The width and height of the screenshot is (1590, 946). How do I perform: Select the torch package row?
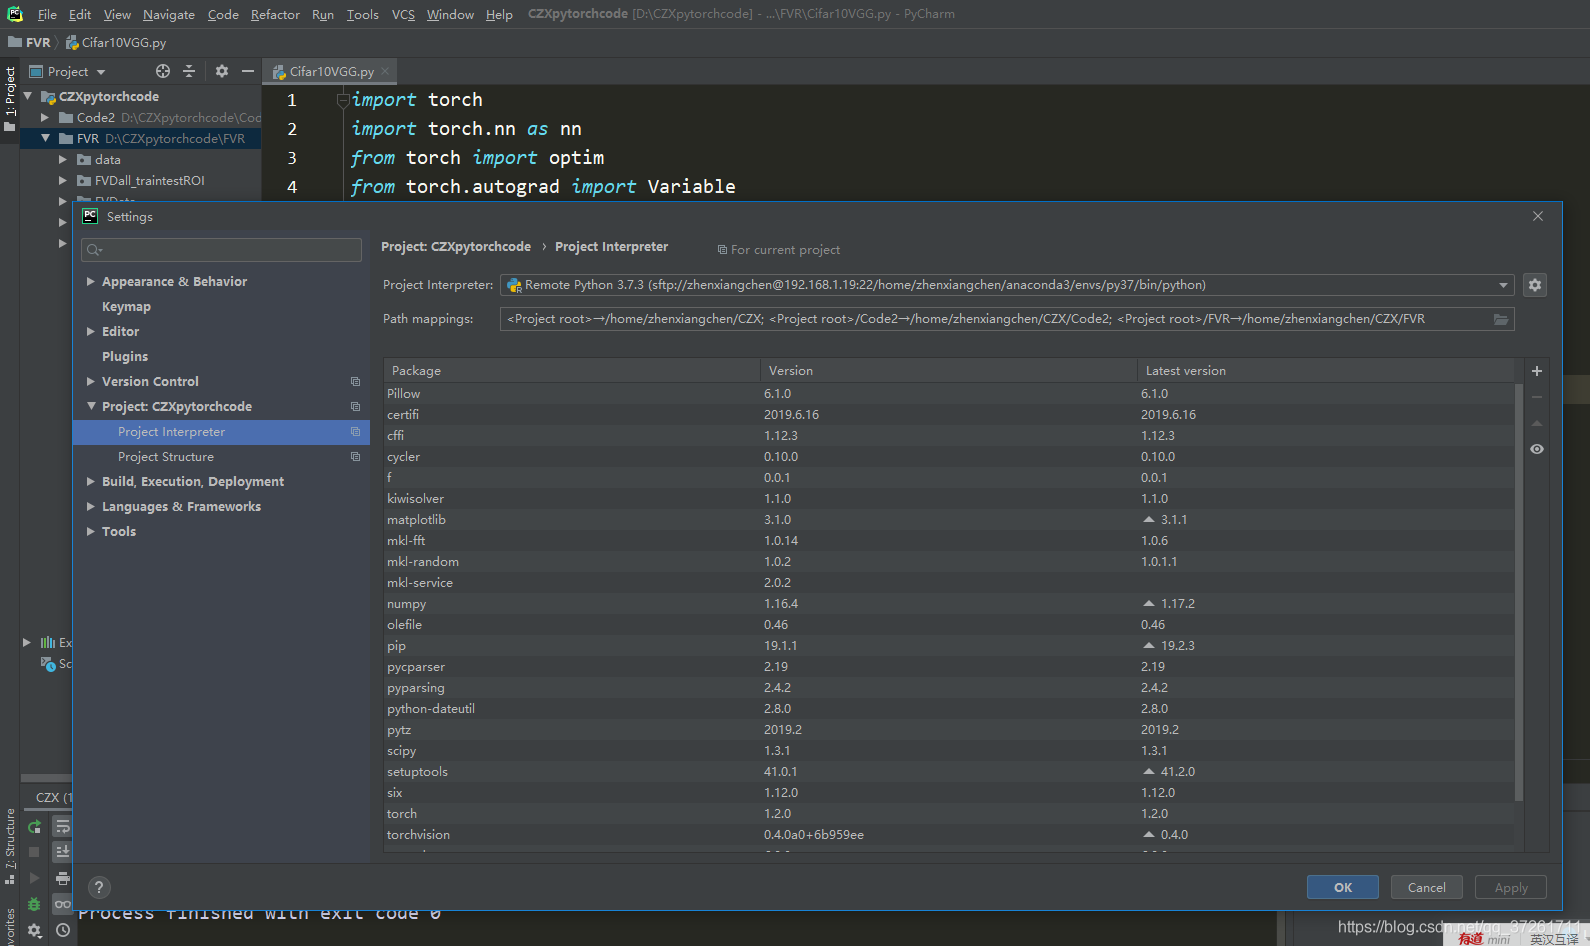949,814
